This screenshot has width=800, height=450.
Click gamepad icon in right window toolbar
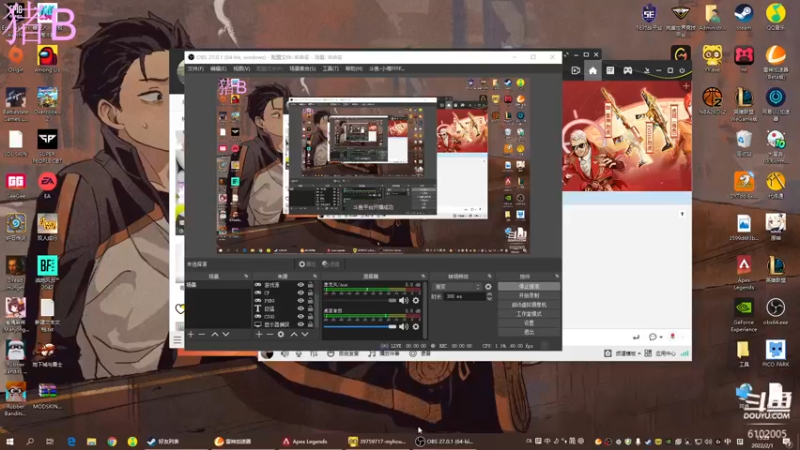(x=628, y=70)
